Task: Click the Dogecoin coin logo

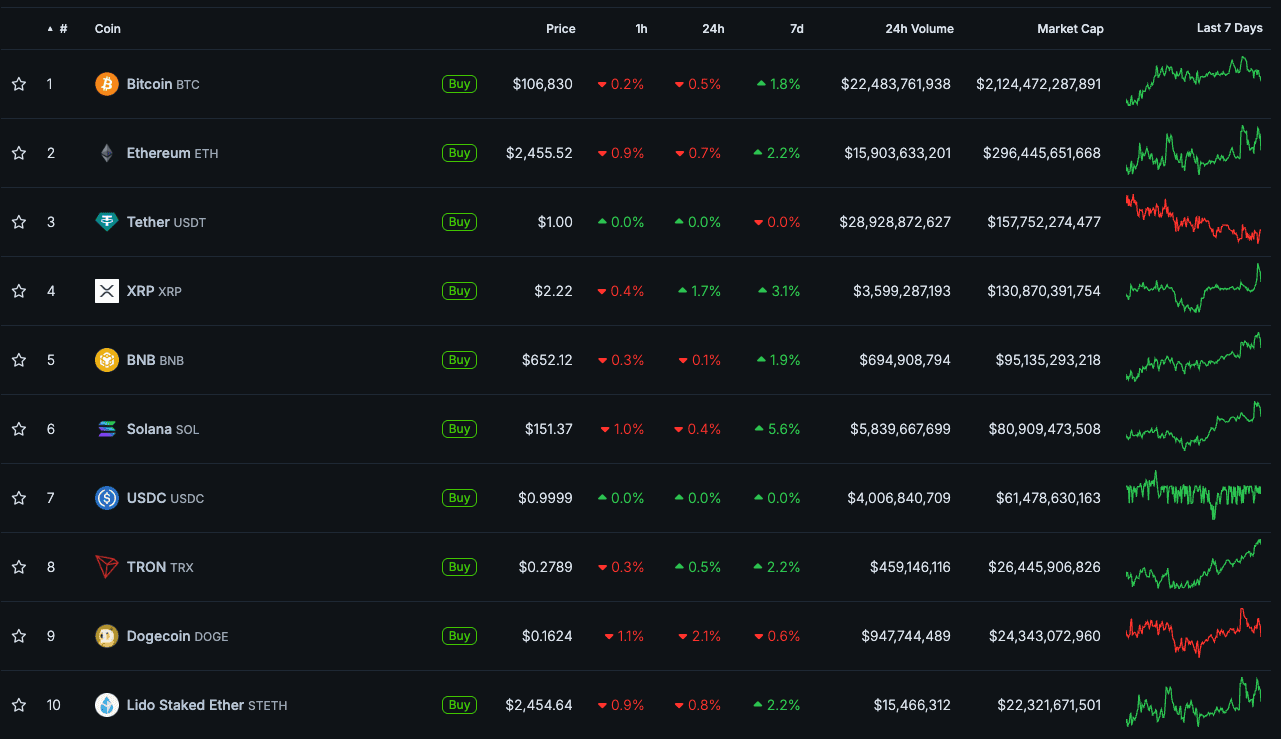Action: 107,636
